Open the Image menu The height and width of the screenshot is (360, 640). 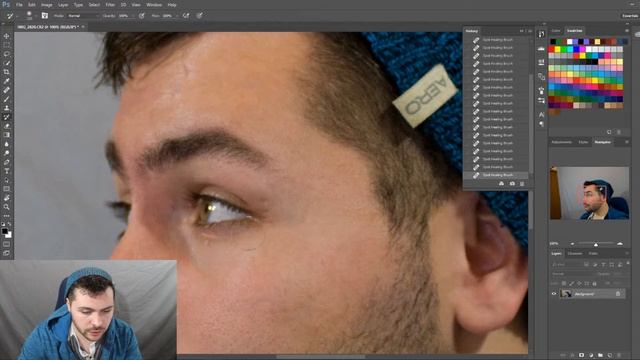[47, 5]
